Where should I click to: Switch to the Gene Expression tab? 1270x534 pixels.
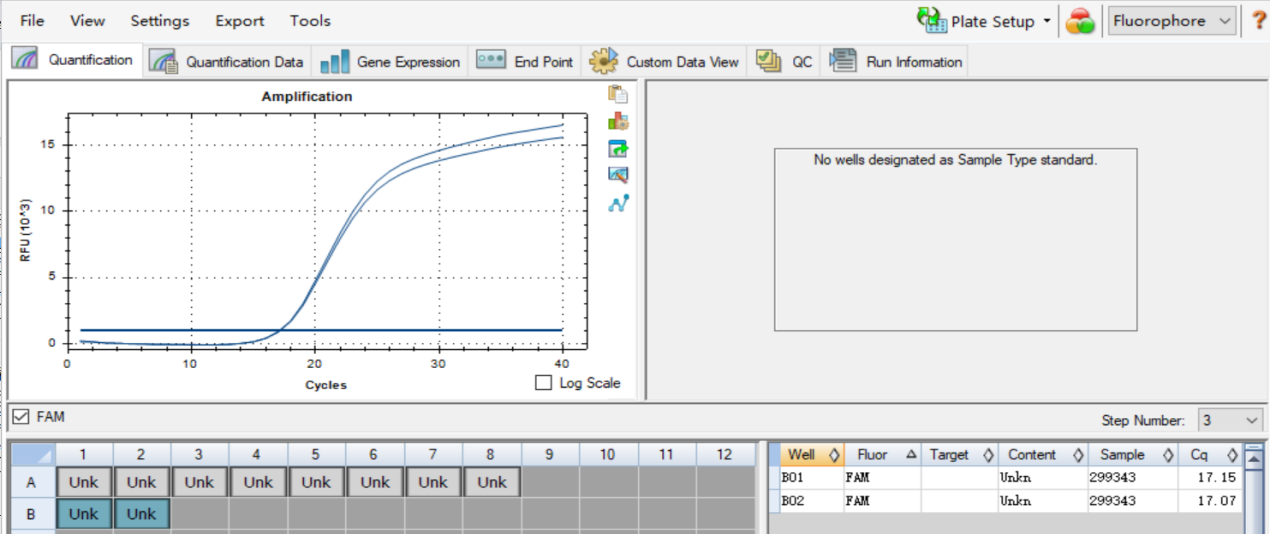click(390, 62)
